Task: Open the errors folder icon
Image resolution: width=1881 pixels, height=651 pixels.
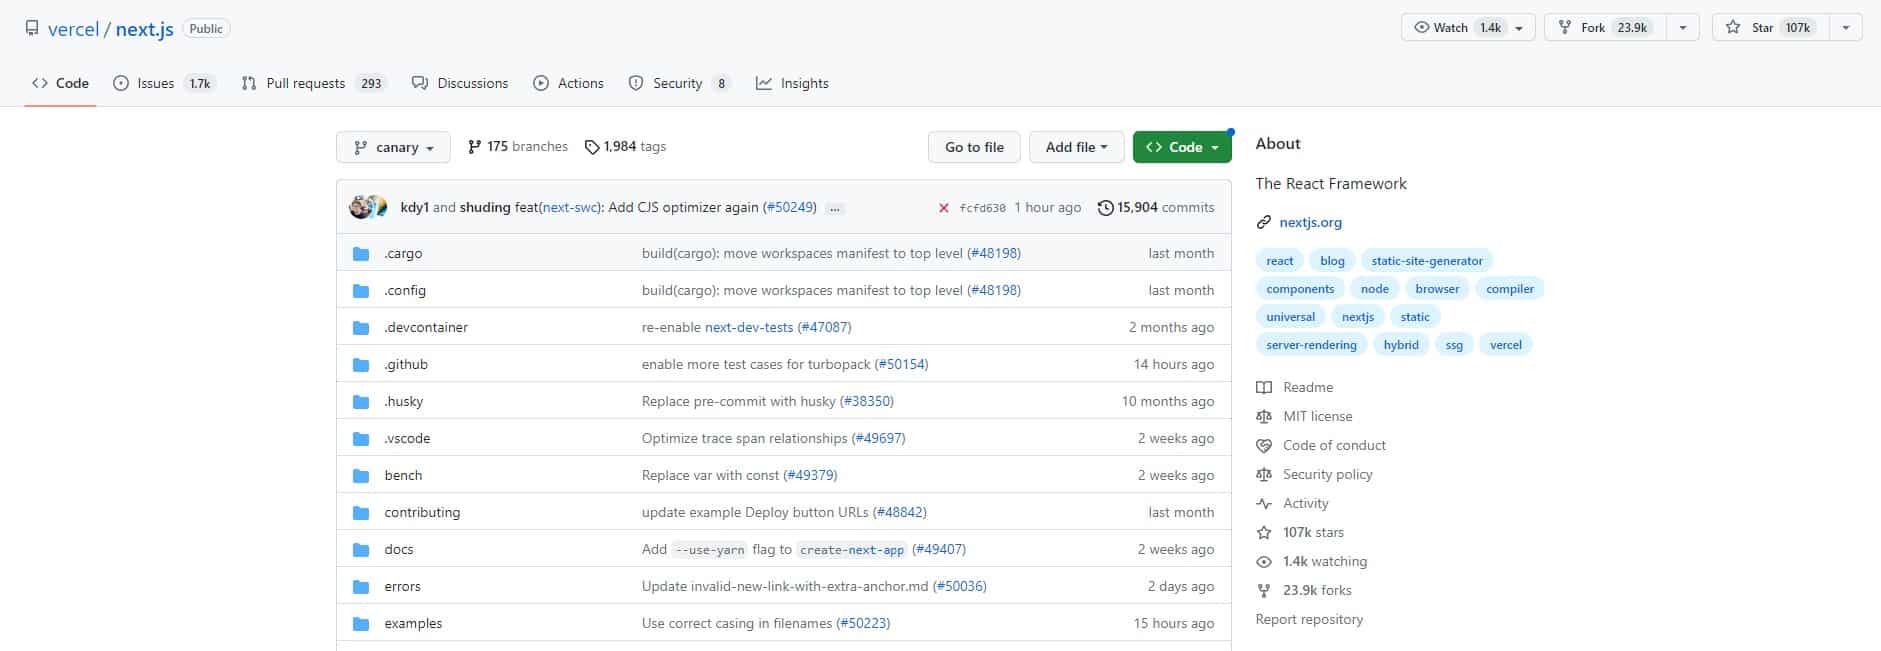Action: pos(361,587)
